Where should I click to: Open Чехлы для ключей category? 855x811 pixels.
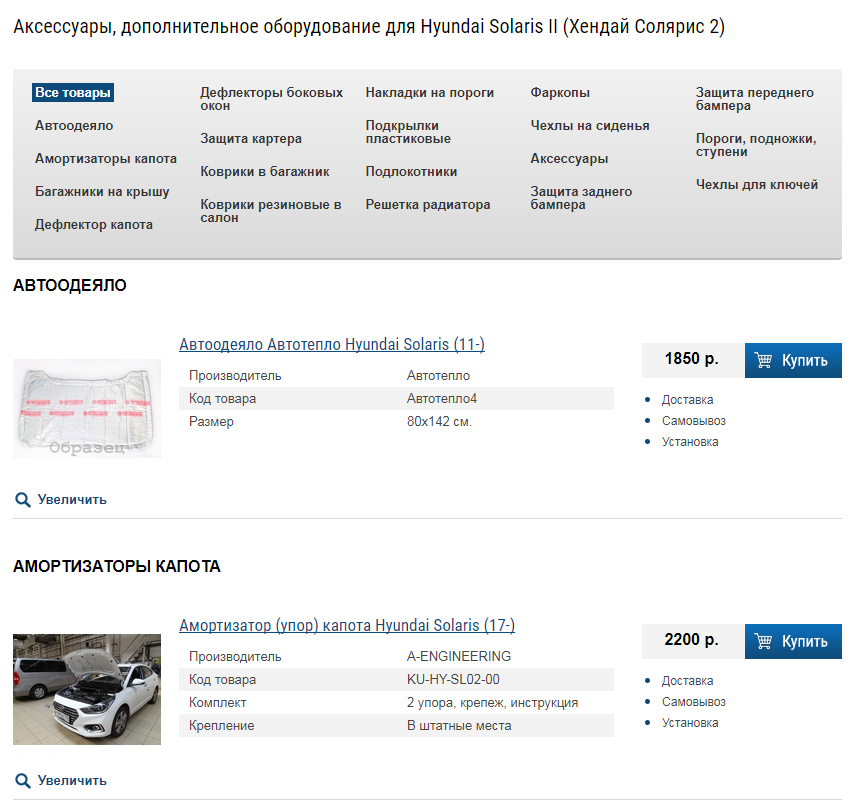pos(757,185)
